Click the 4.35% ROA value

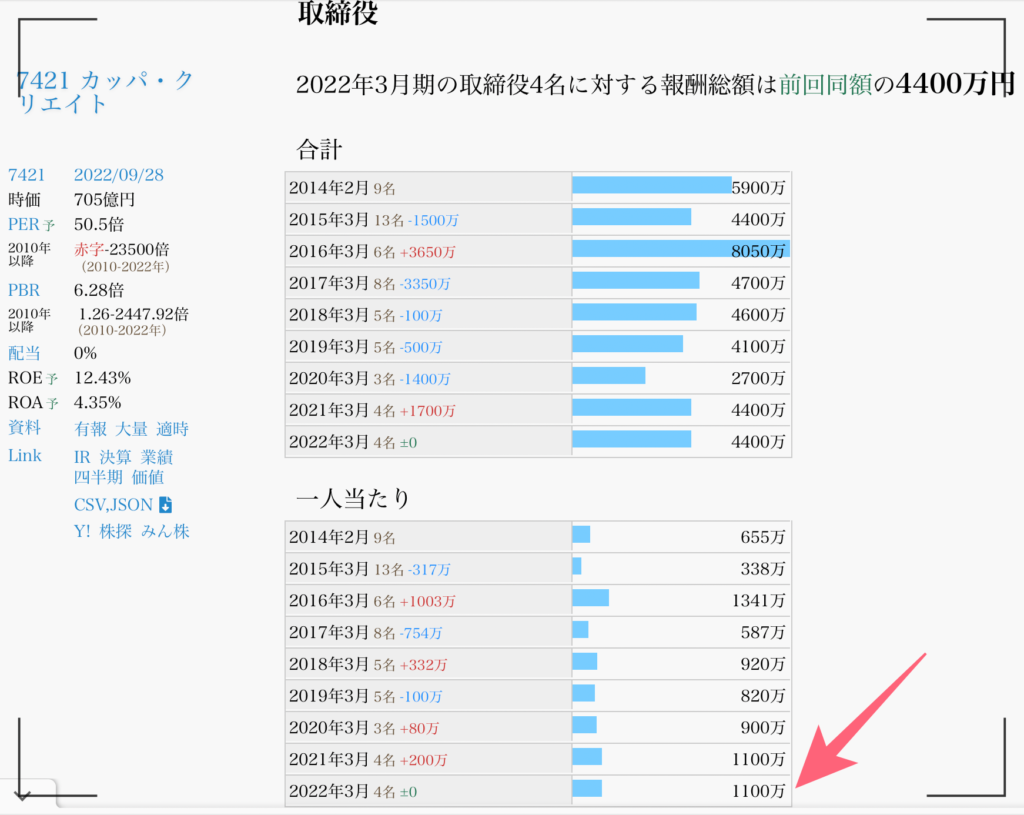pos(98,403)
